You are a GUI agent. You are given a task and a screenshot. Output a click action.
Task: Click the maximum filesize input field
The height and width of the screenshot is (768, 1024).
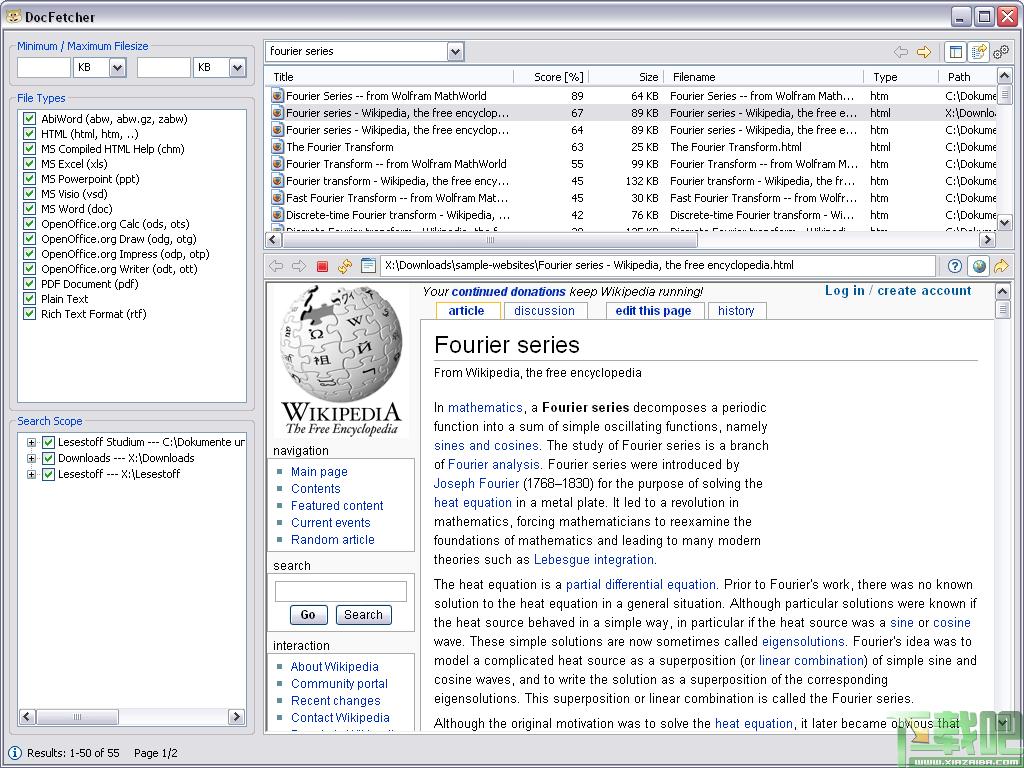pos(163,68)
